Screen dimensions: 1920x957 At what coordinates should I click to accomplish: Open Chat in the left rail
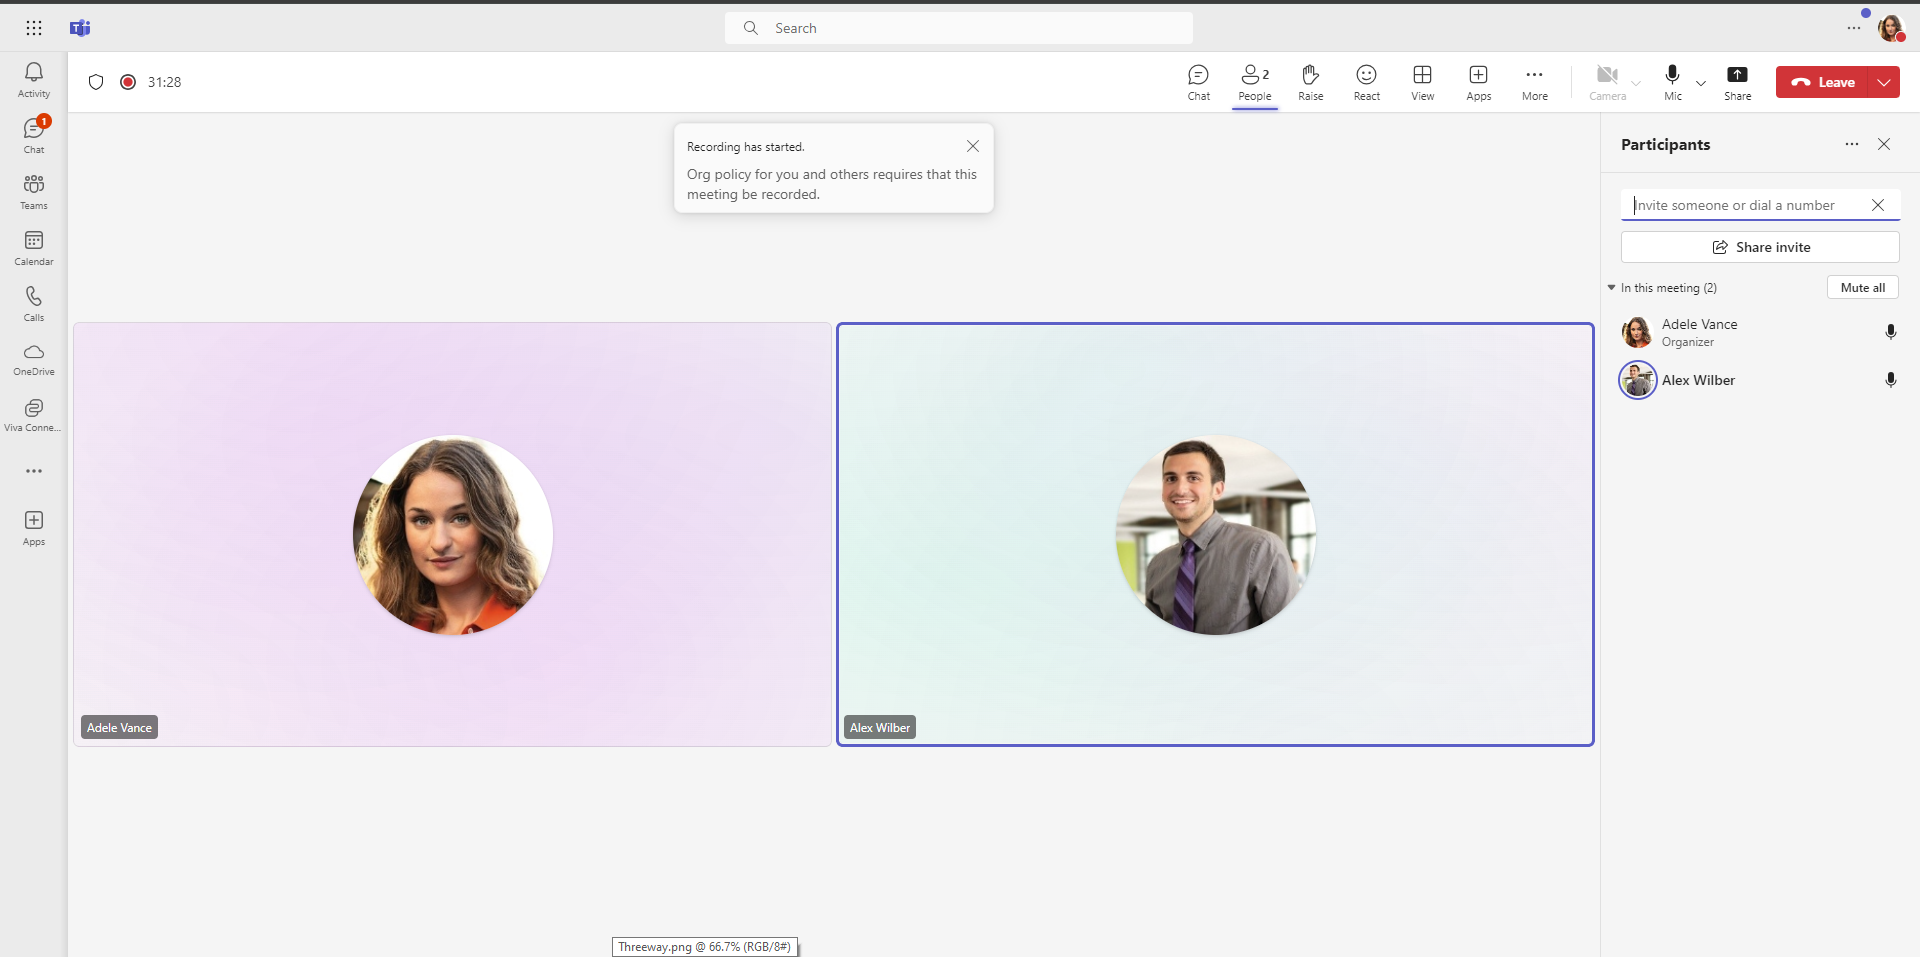click(x=34, y=136)
